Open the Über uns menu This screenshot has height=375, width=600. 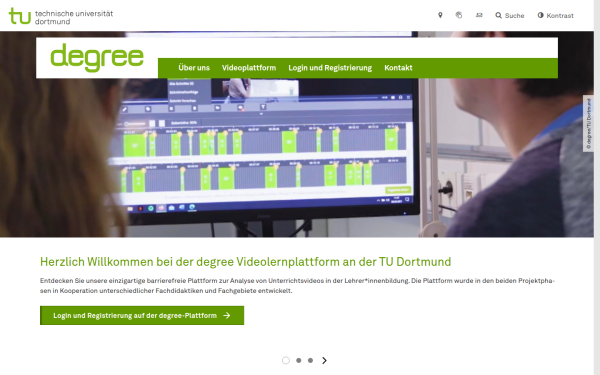click(x=194, y=68)
